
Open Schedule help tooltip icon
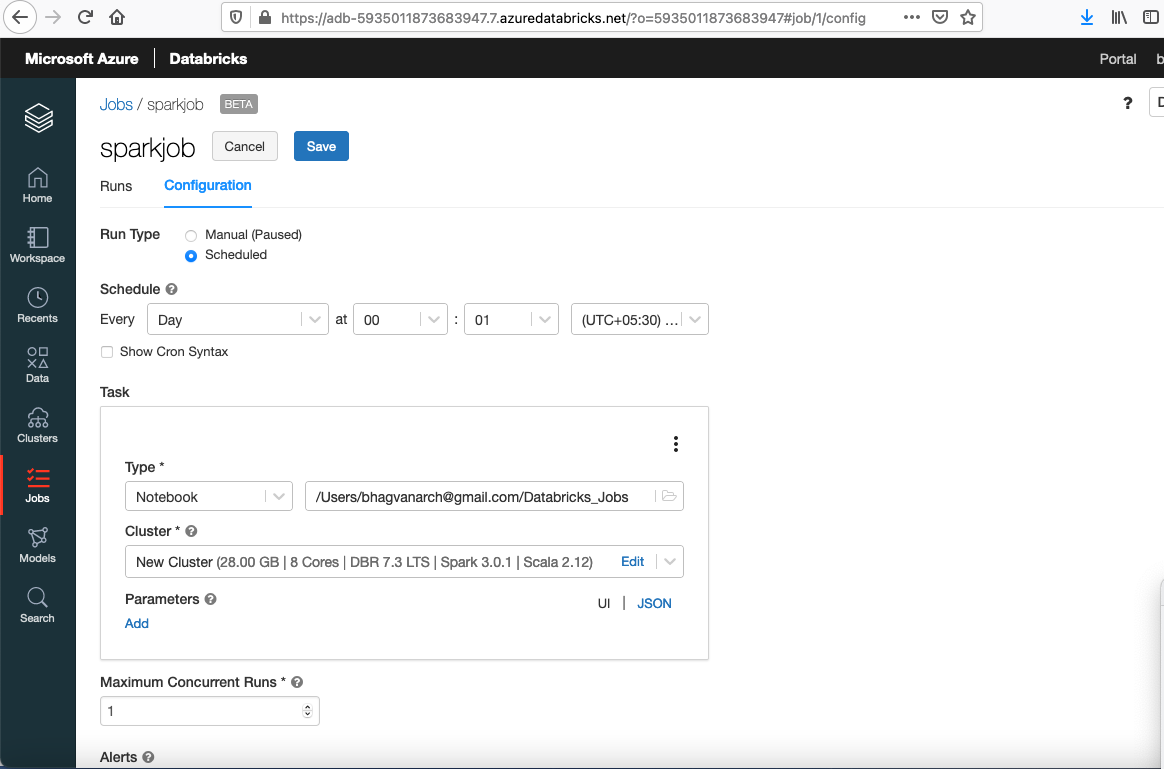coord(171,289)
